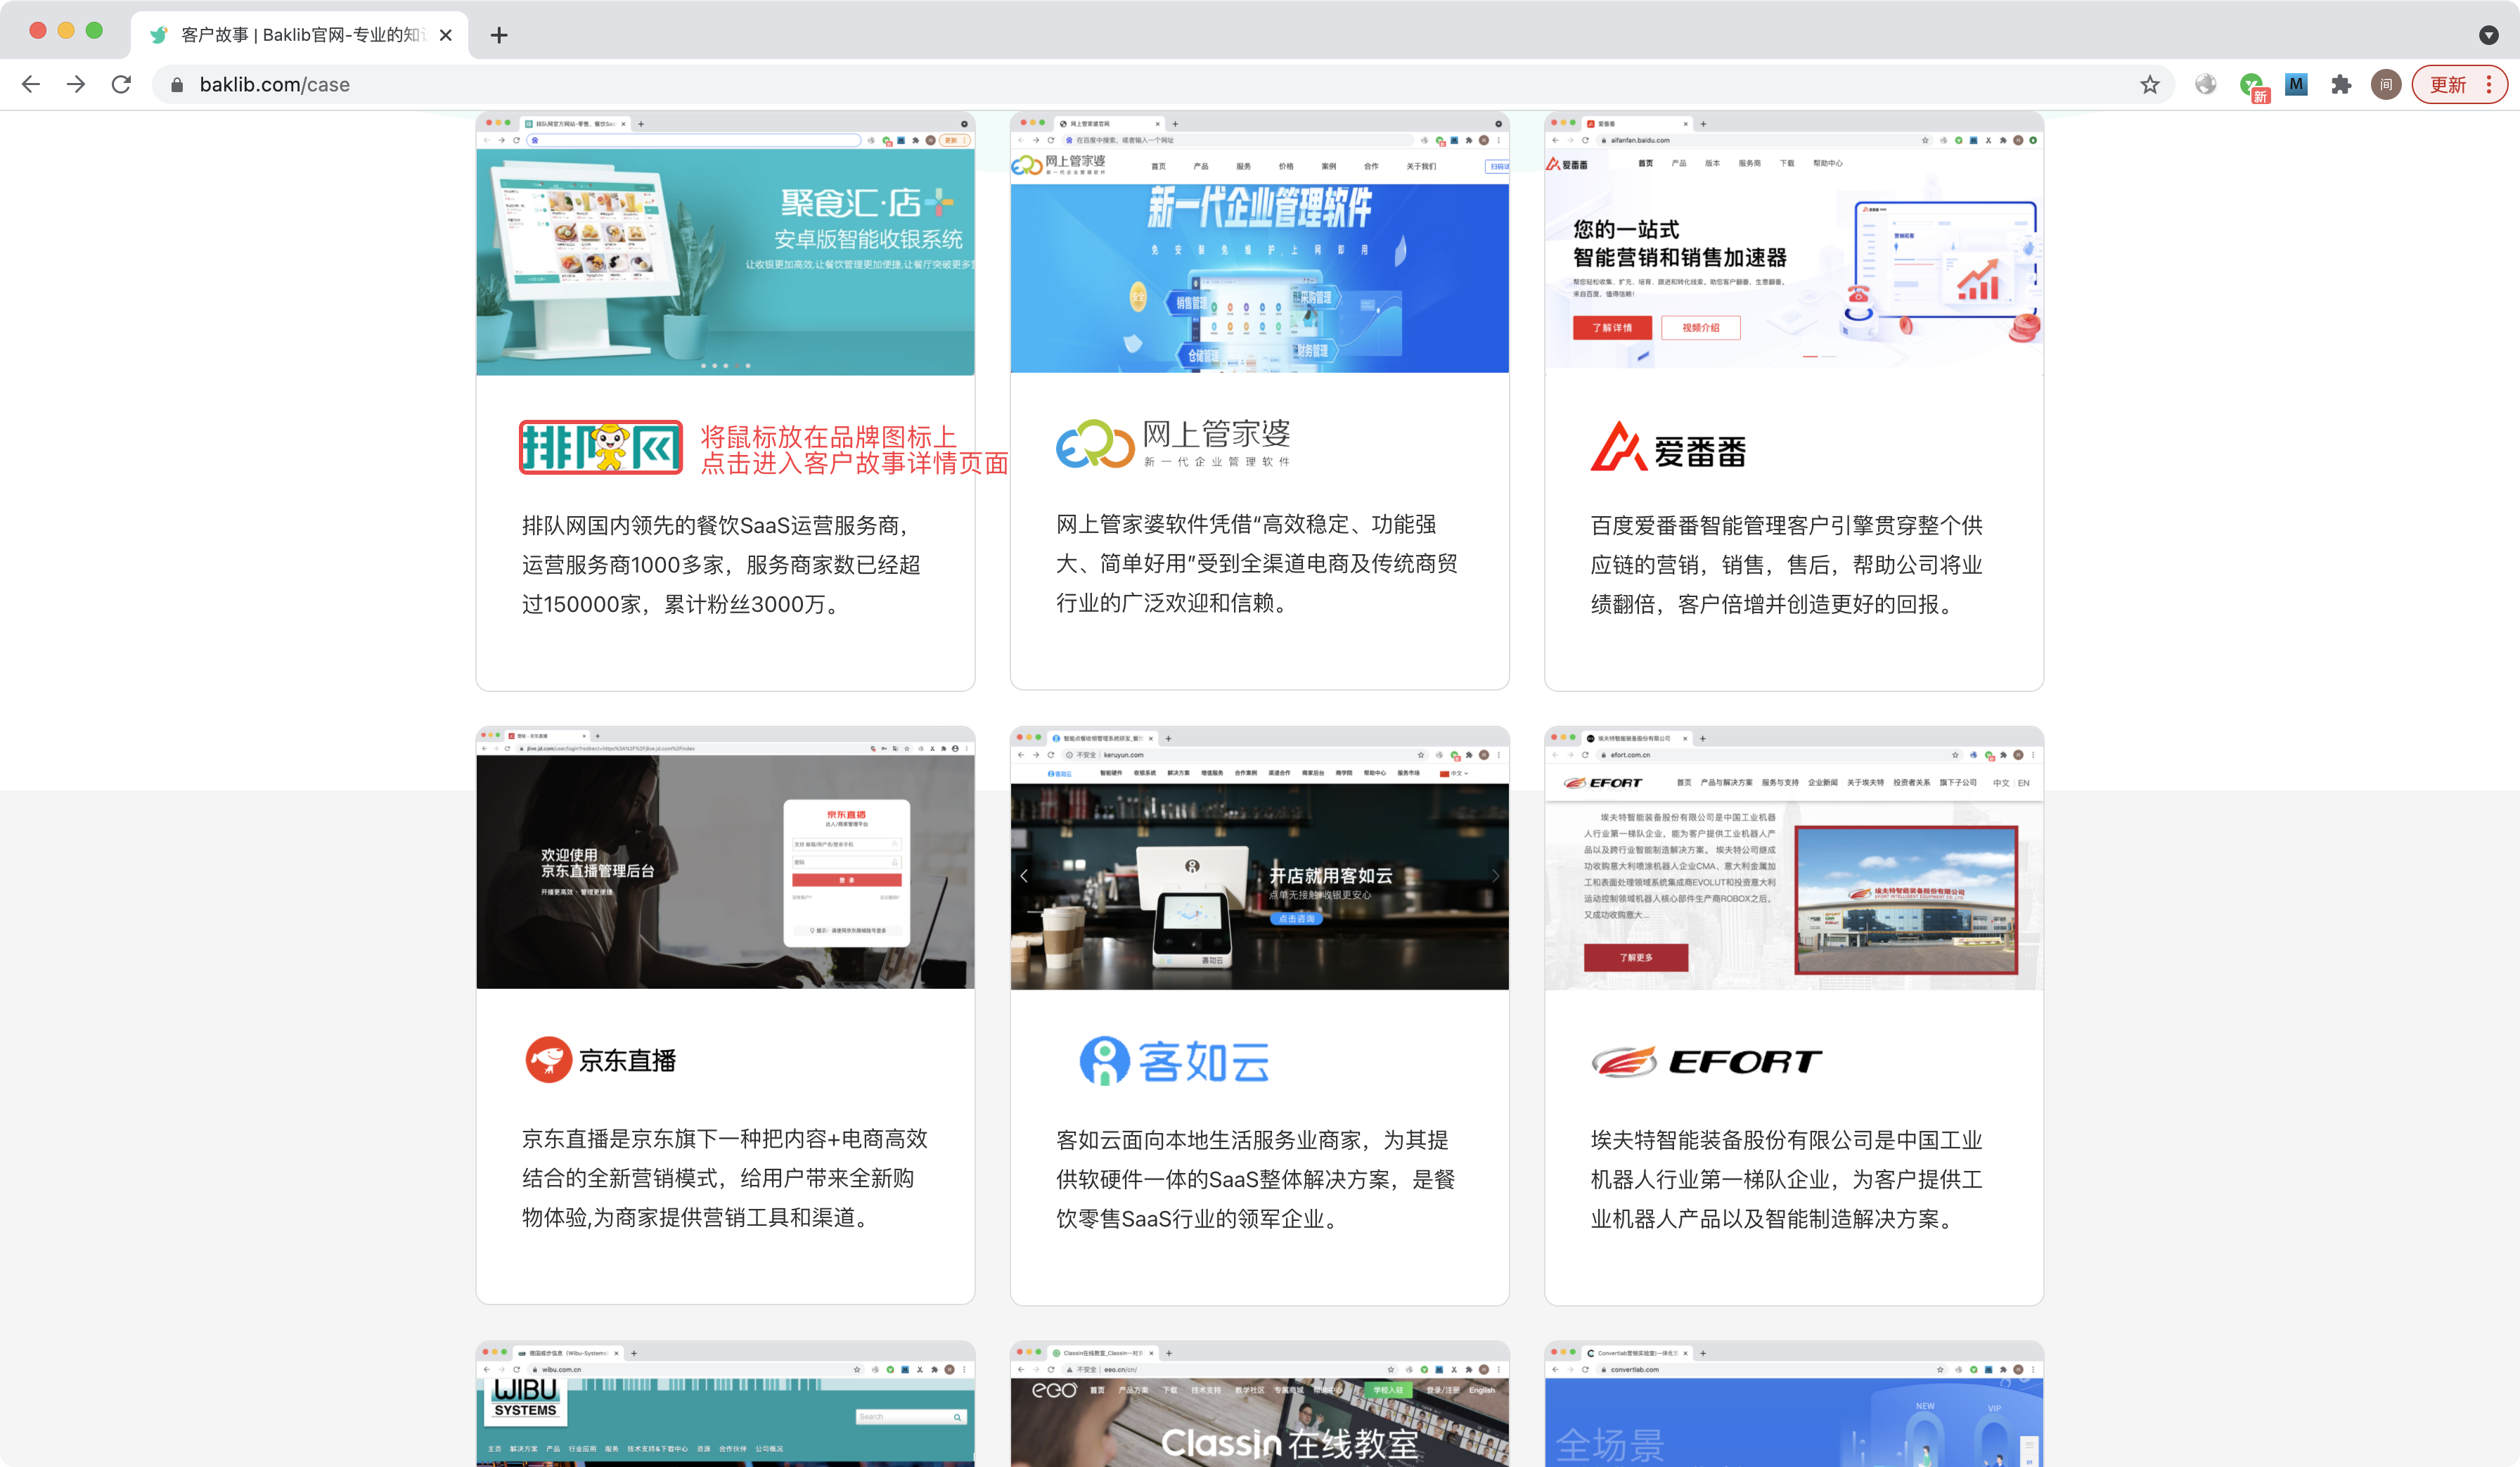Open the gray globe extension icon

coord(2205,85)
